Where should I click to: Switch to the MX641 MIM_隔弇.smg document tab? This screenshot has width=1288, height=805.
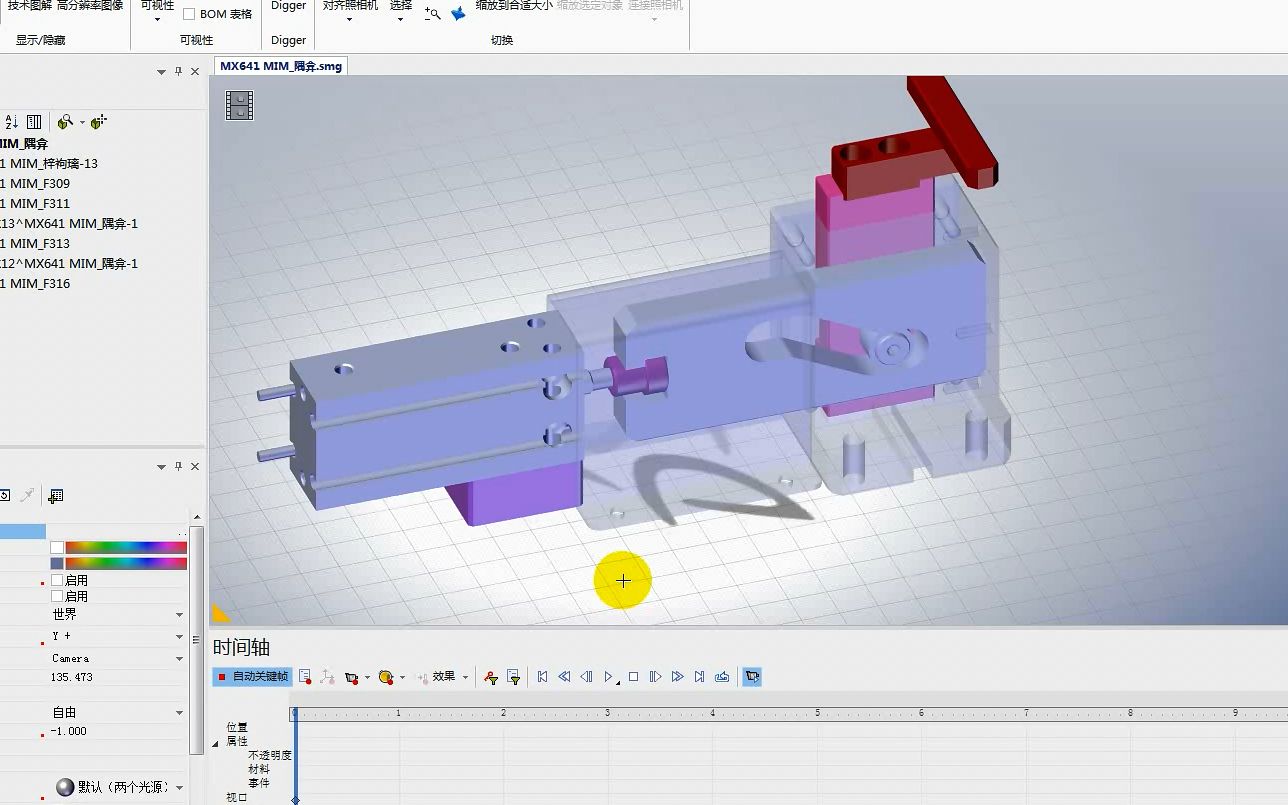pyautogui.click(x=280, y=65)
